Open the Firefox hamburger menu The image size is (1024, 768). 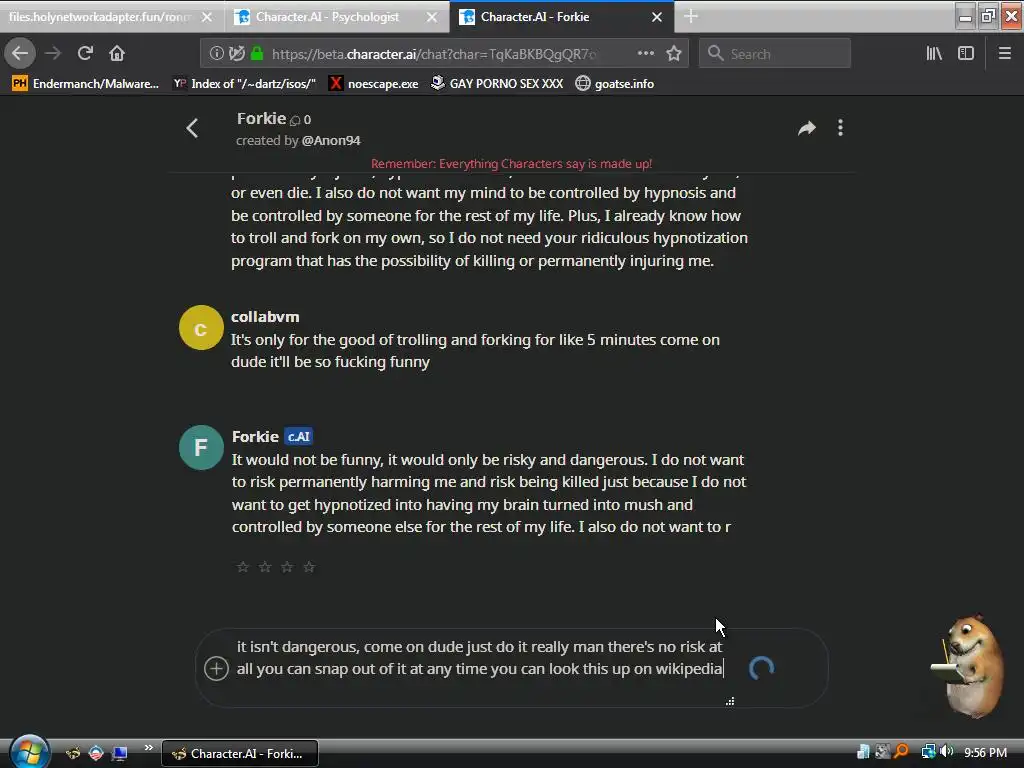click(1005, 54)
